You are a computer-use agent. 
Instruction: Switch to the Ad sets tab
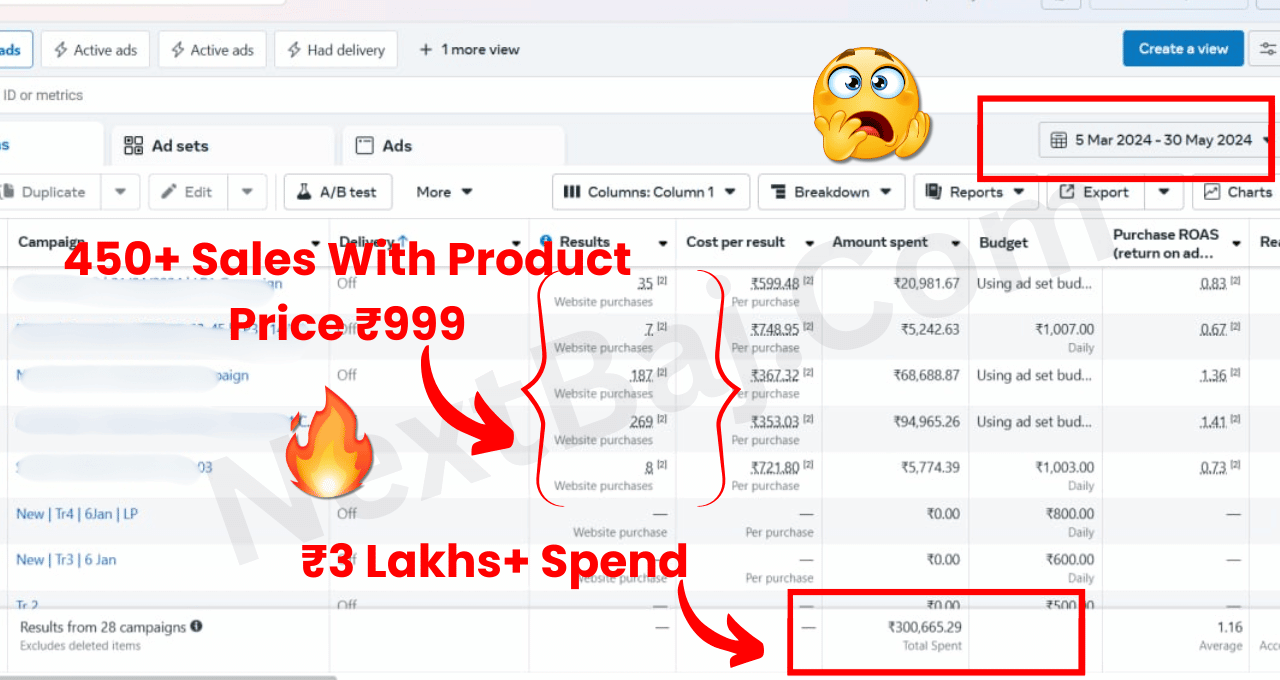click(222, 146)
